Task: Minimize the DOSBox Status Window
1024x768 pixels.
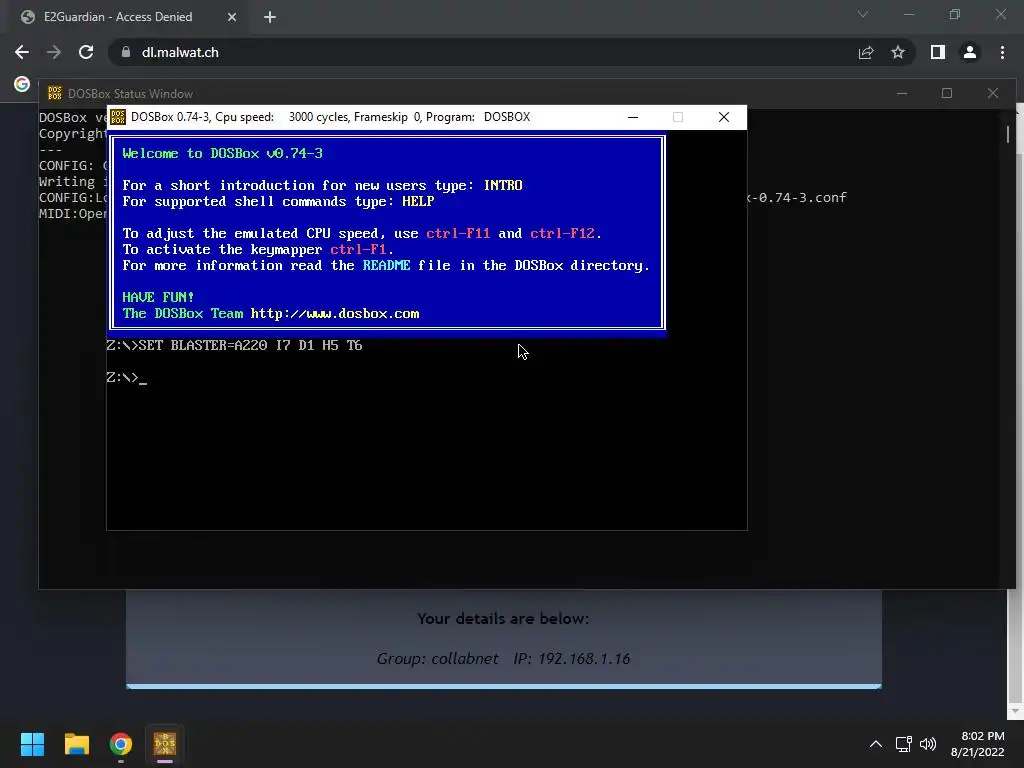Action: (902, 93)
